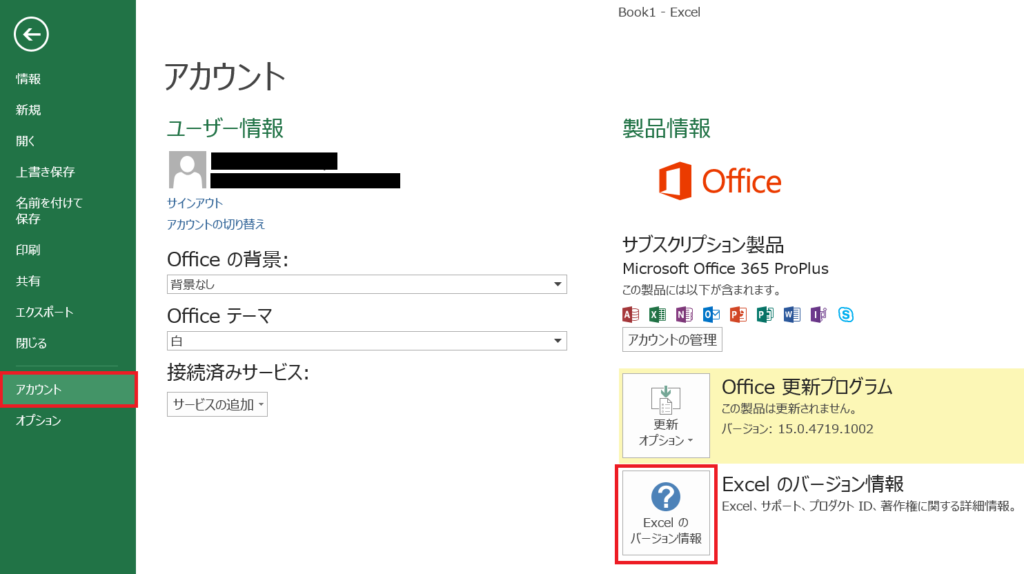The width and height of the screenshot is (1024, 574).
Task: Click the back arrow circle icon
Action: (x=31, y=34)
